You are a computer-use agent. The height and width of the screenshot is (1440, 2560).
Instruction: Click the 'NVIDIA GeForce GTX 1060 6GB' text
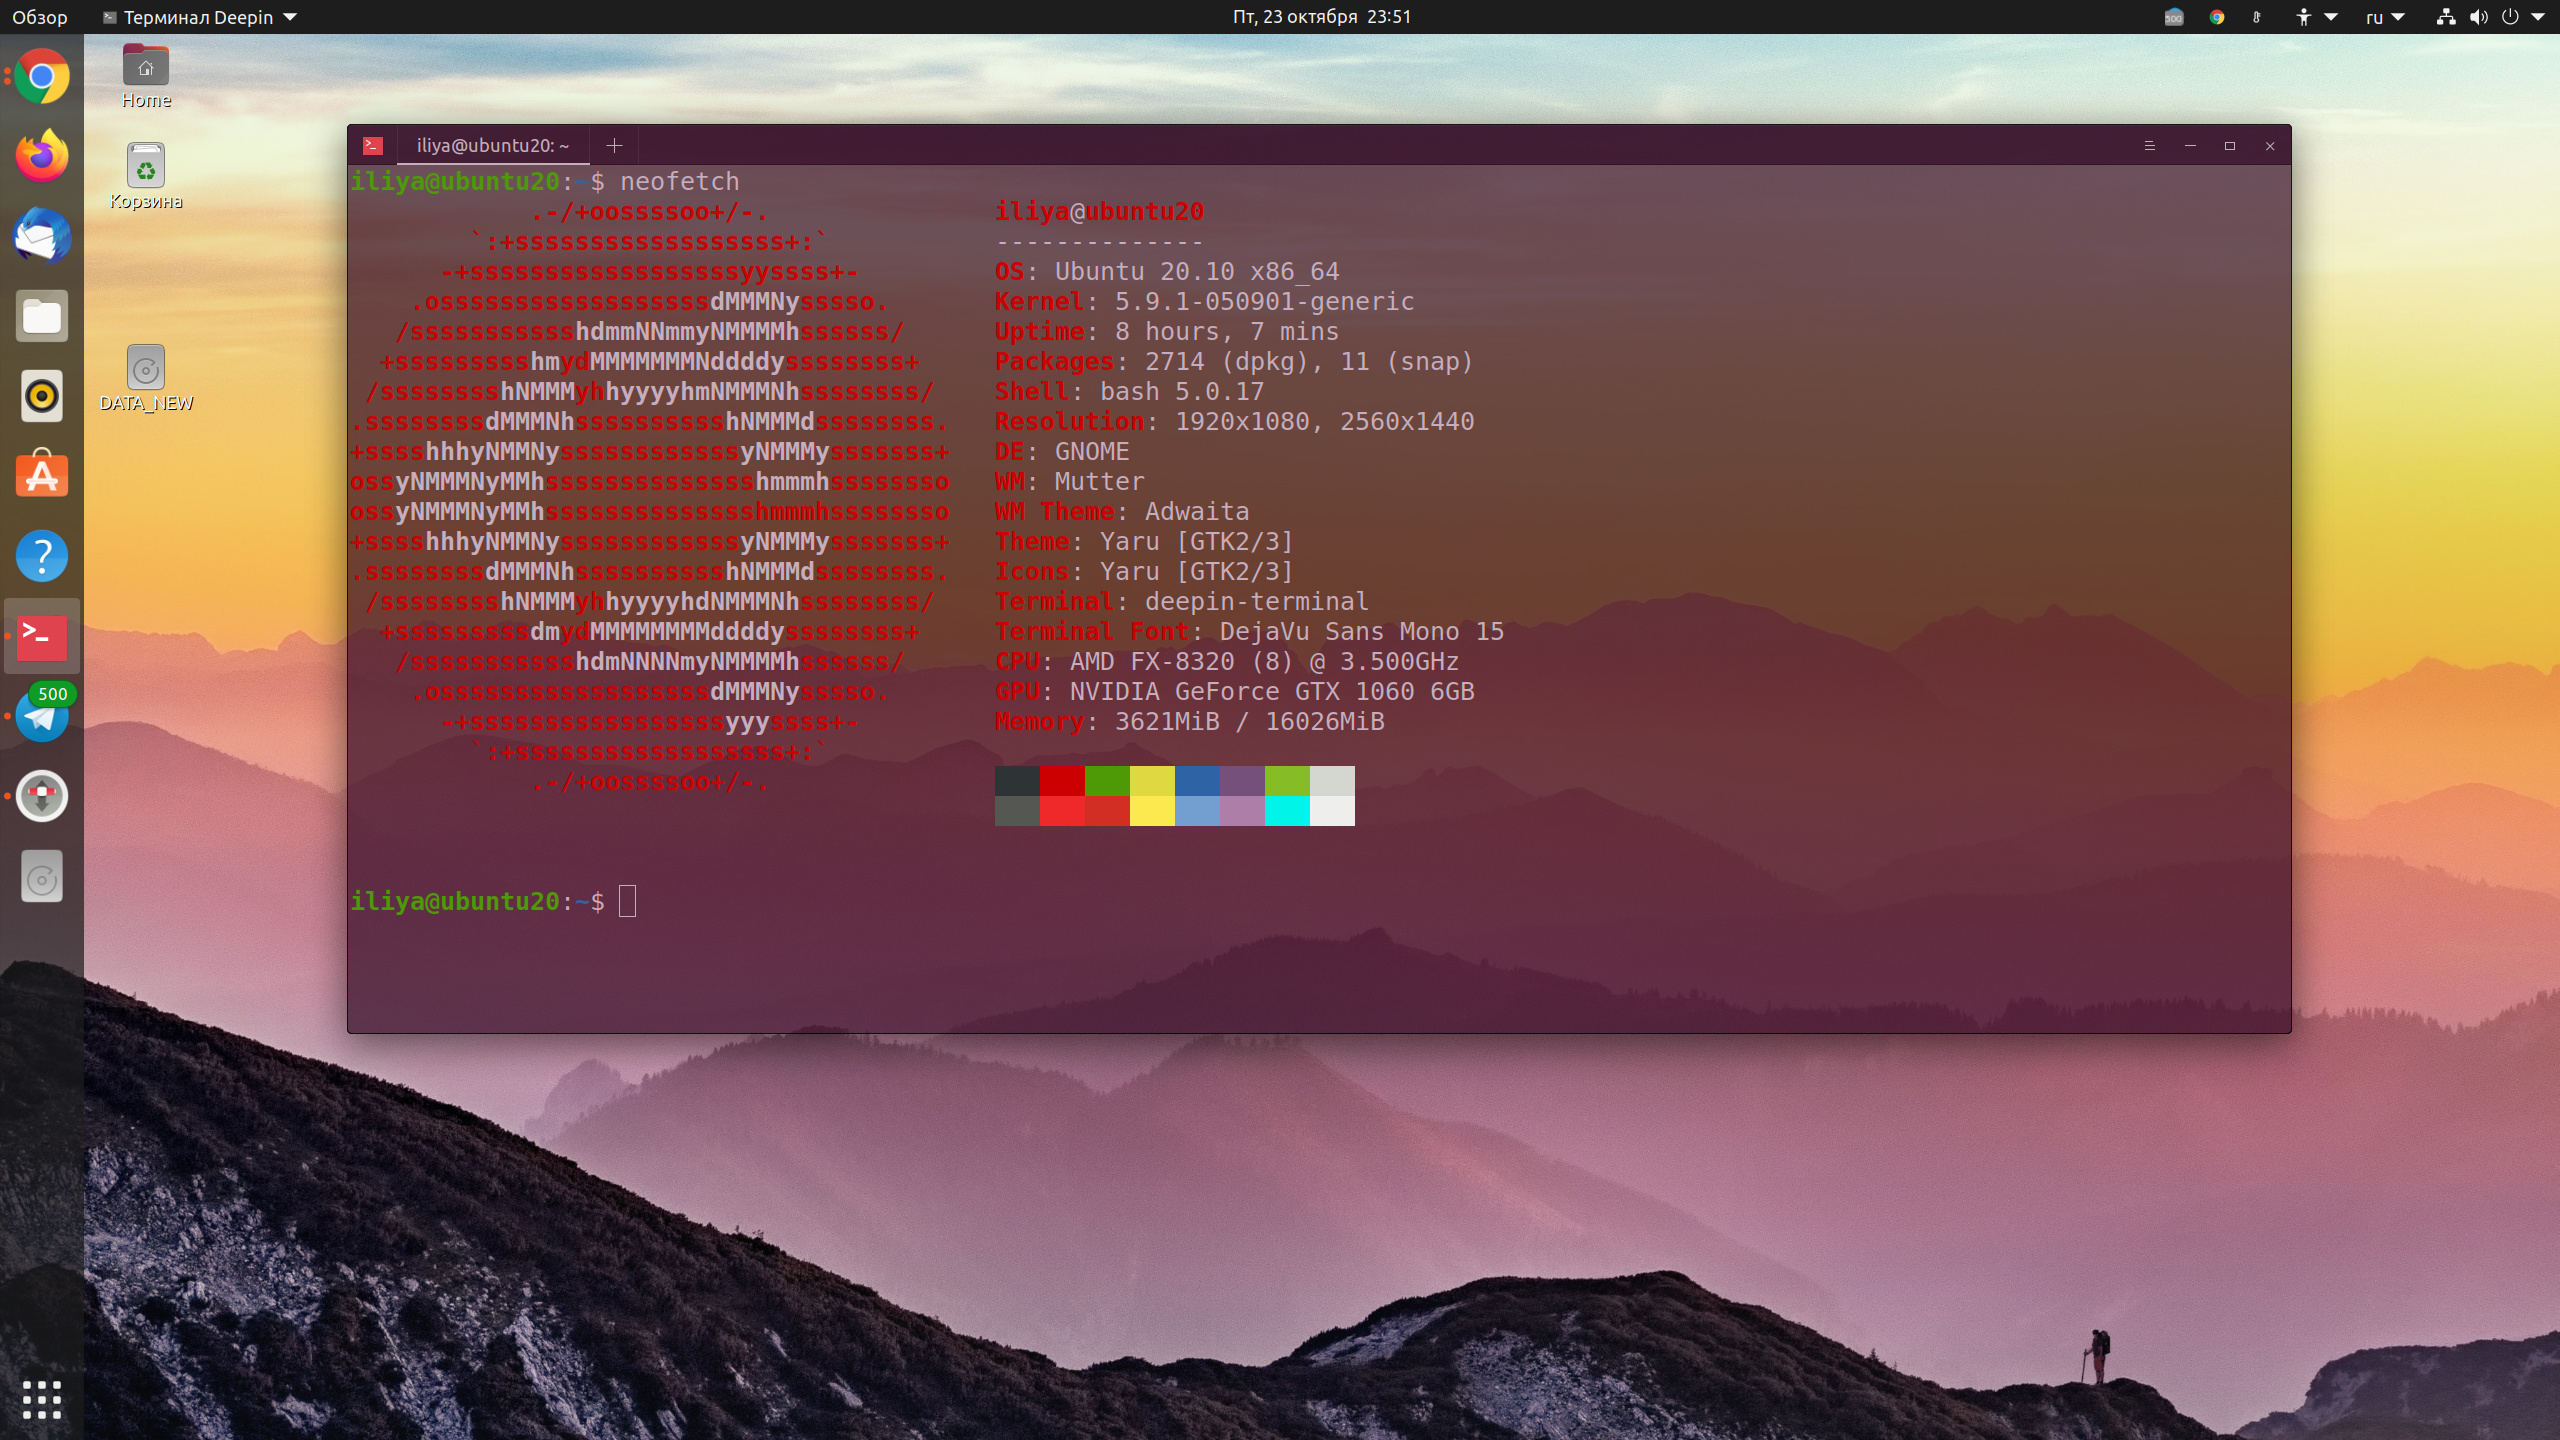coord(1272,692)
